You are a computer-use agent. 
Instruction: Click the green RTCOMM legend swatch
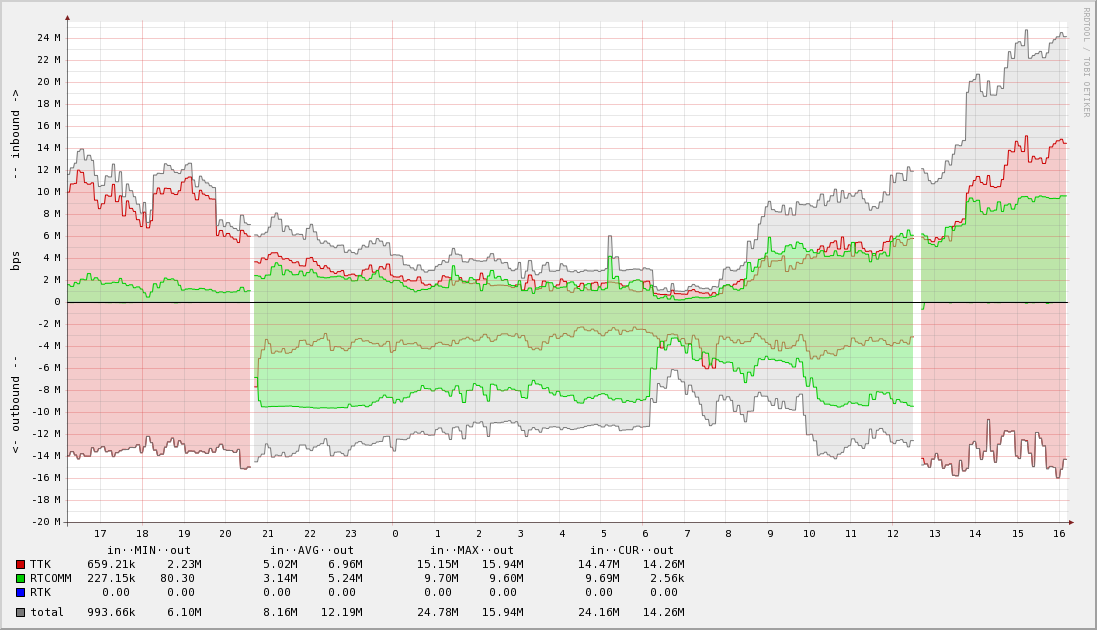(x=20, y=578)
